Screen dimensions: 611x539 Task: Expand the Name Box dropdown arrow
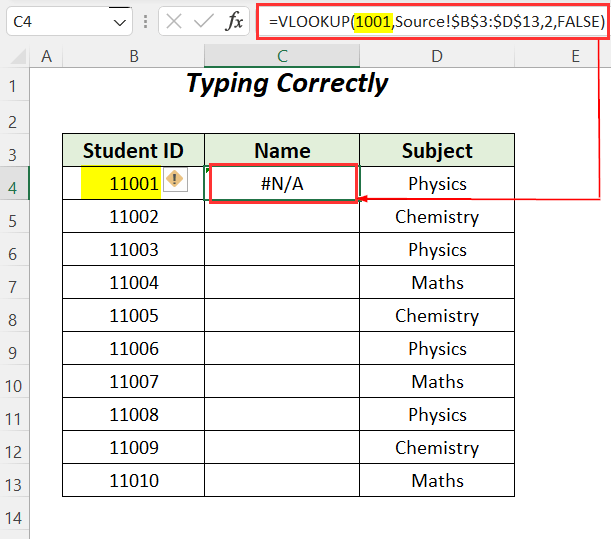click(120, 22)
